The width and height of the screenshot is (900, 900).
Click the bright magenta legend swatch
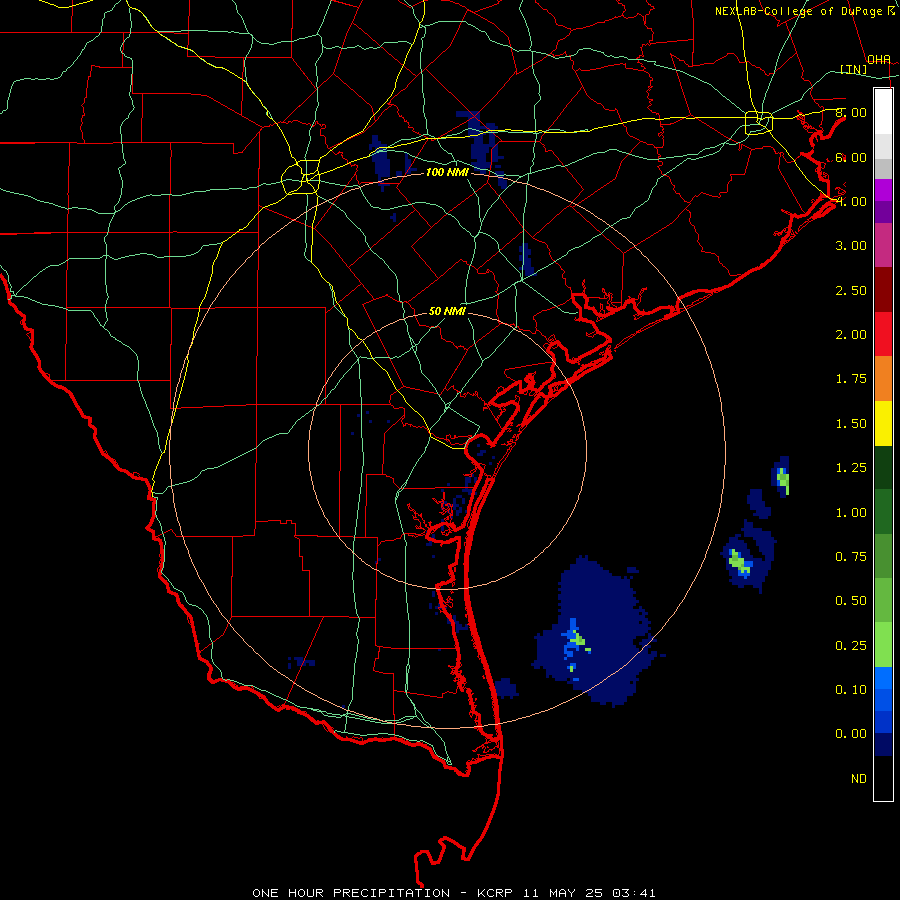(x=883, y=190)
